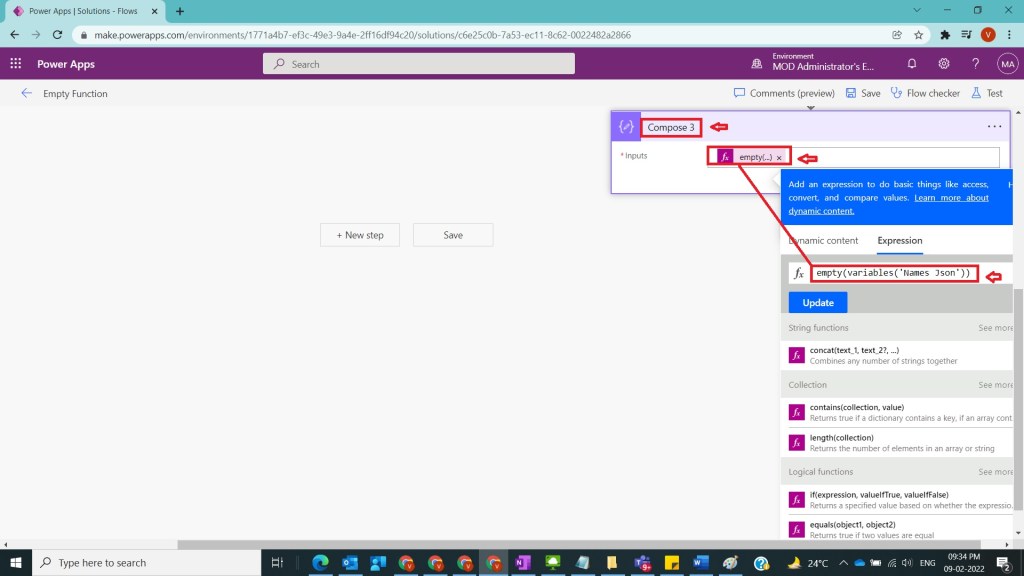
Task: Remove the empty(...) expression token
Action: tap(779, 158)
